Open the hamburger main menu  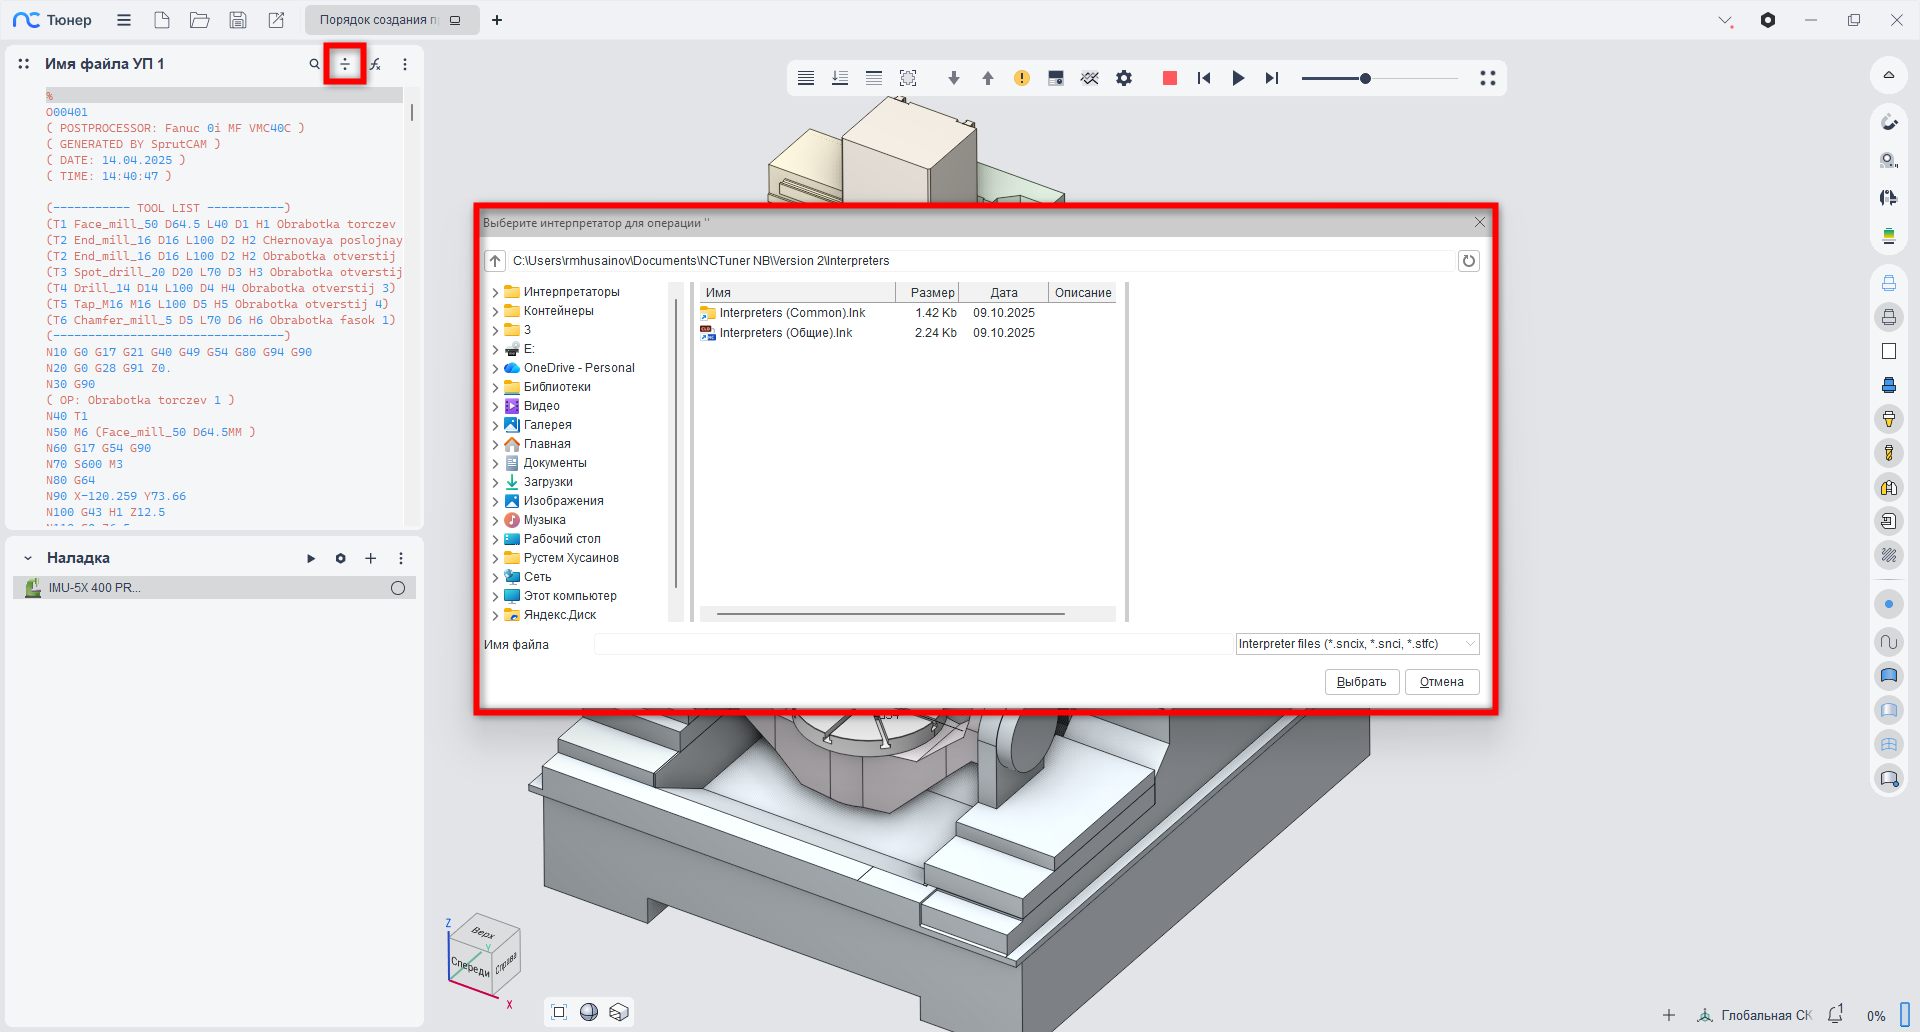point(124,20)
